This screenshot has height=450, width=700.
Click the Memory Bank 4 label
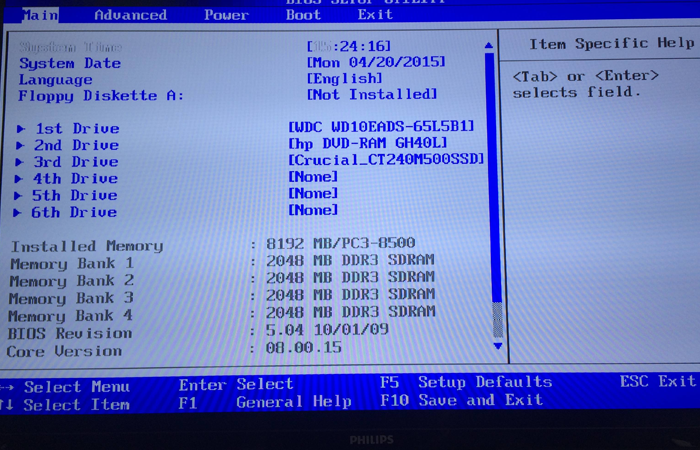pyautogui.click(x=70, y=316)
